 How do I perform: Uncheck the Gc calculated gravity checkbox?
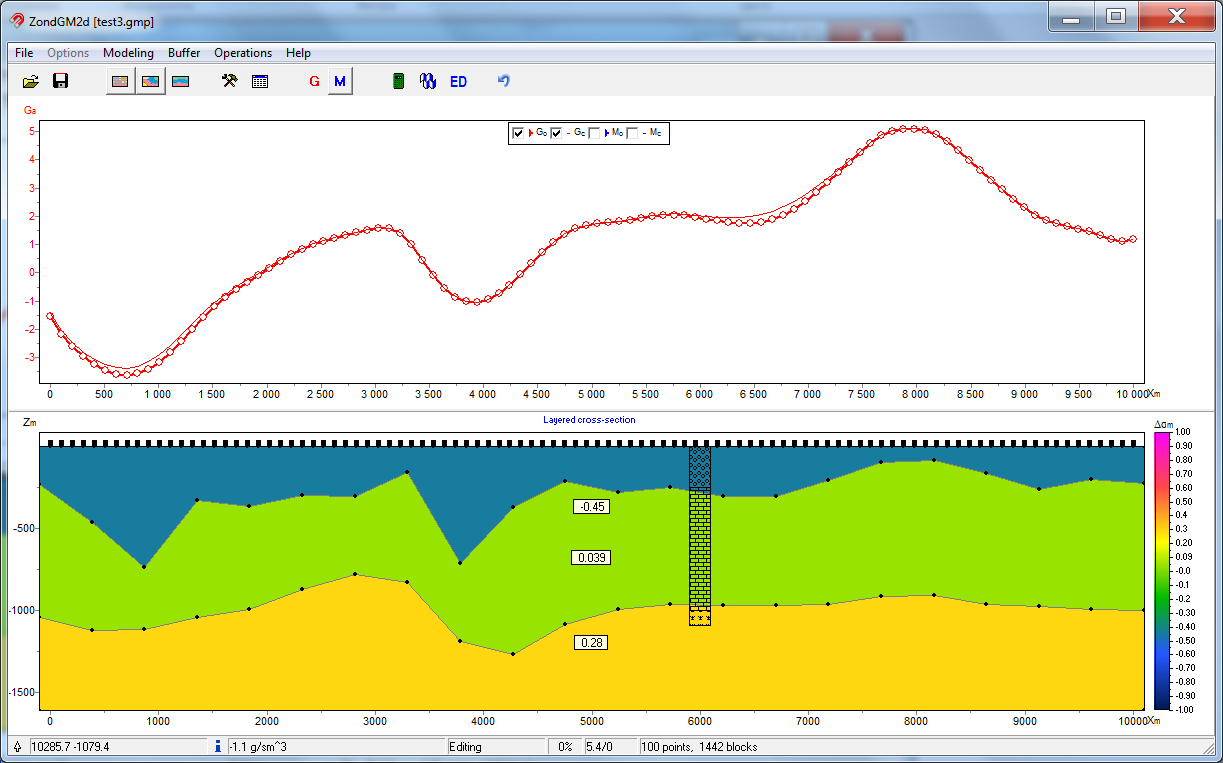tap(557, 133)
